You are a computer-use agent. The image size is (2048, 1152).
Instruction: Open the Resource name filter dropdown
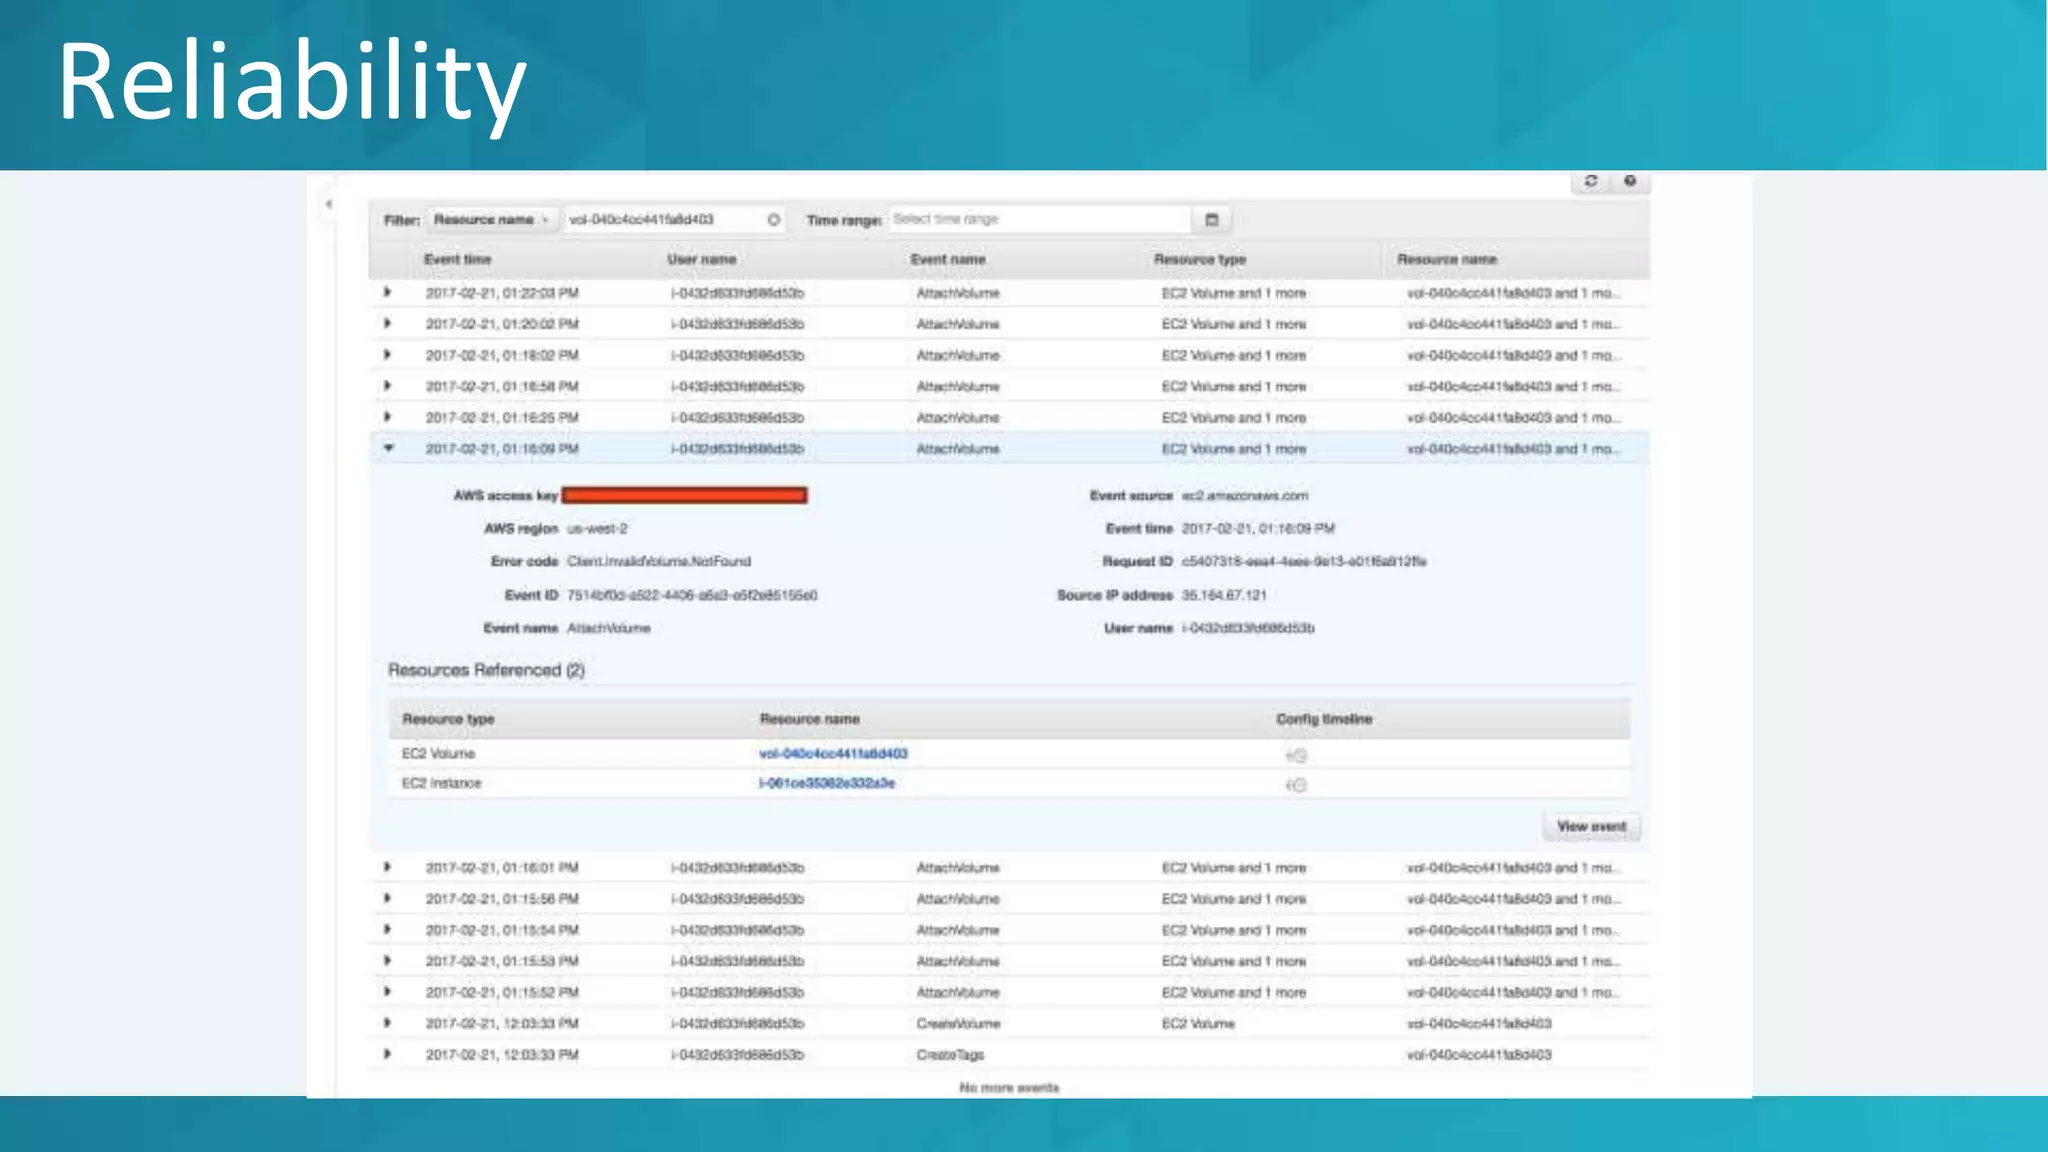[x=491, y=220]
